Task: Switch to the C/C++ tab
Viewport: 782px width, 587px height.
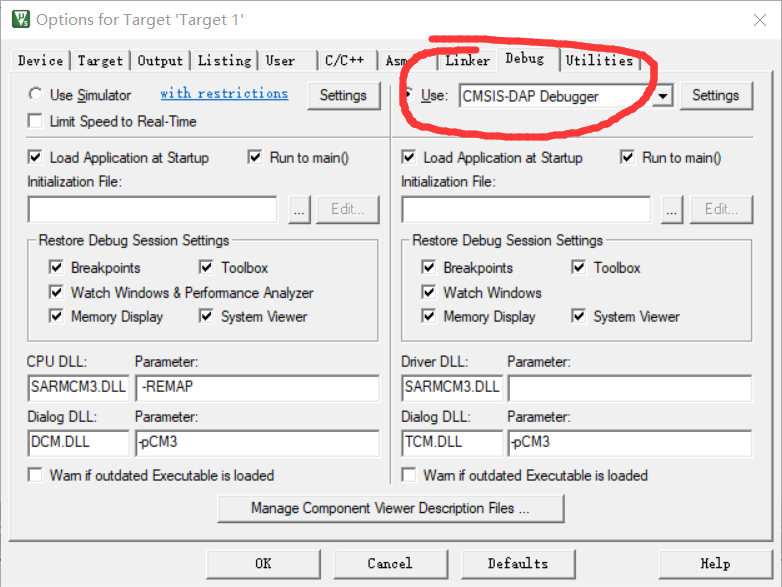Action: pos(347,60)
